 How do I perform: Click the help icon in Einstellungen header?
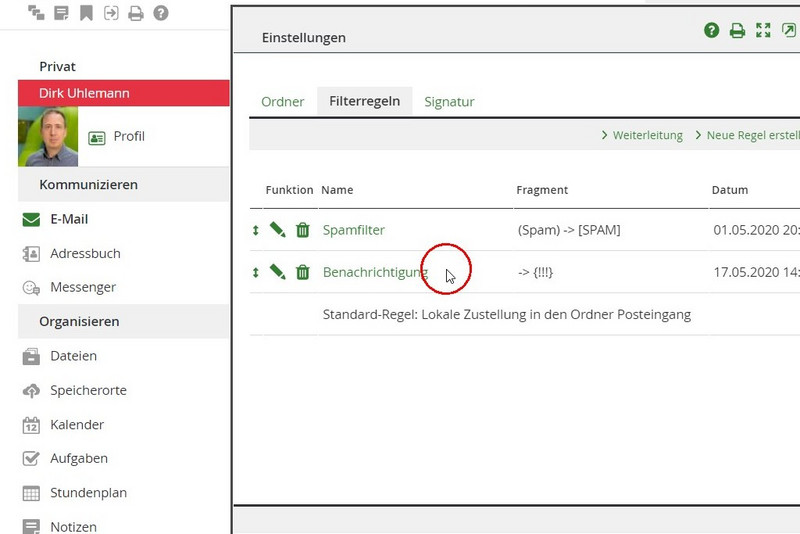tap(712, 31)
